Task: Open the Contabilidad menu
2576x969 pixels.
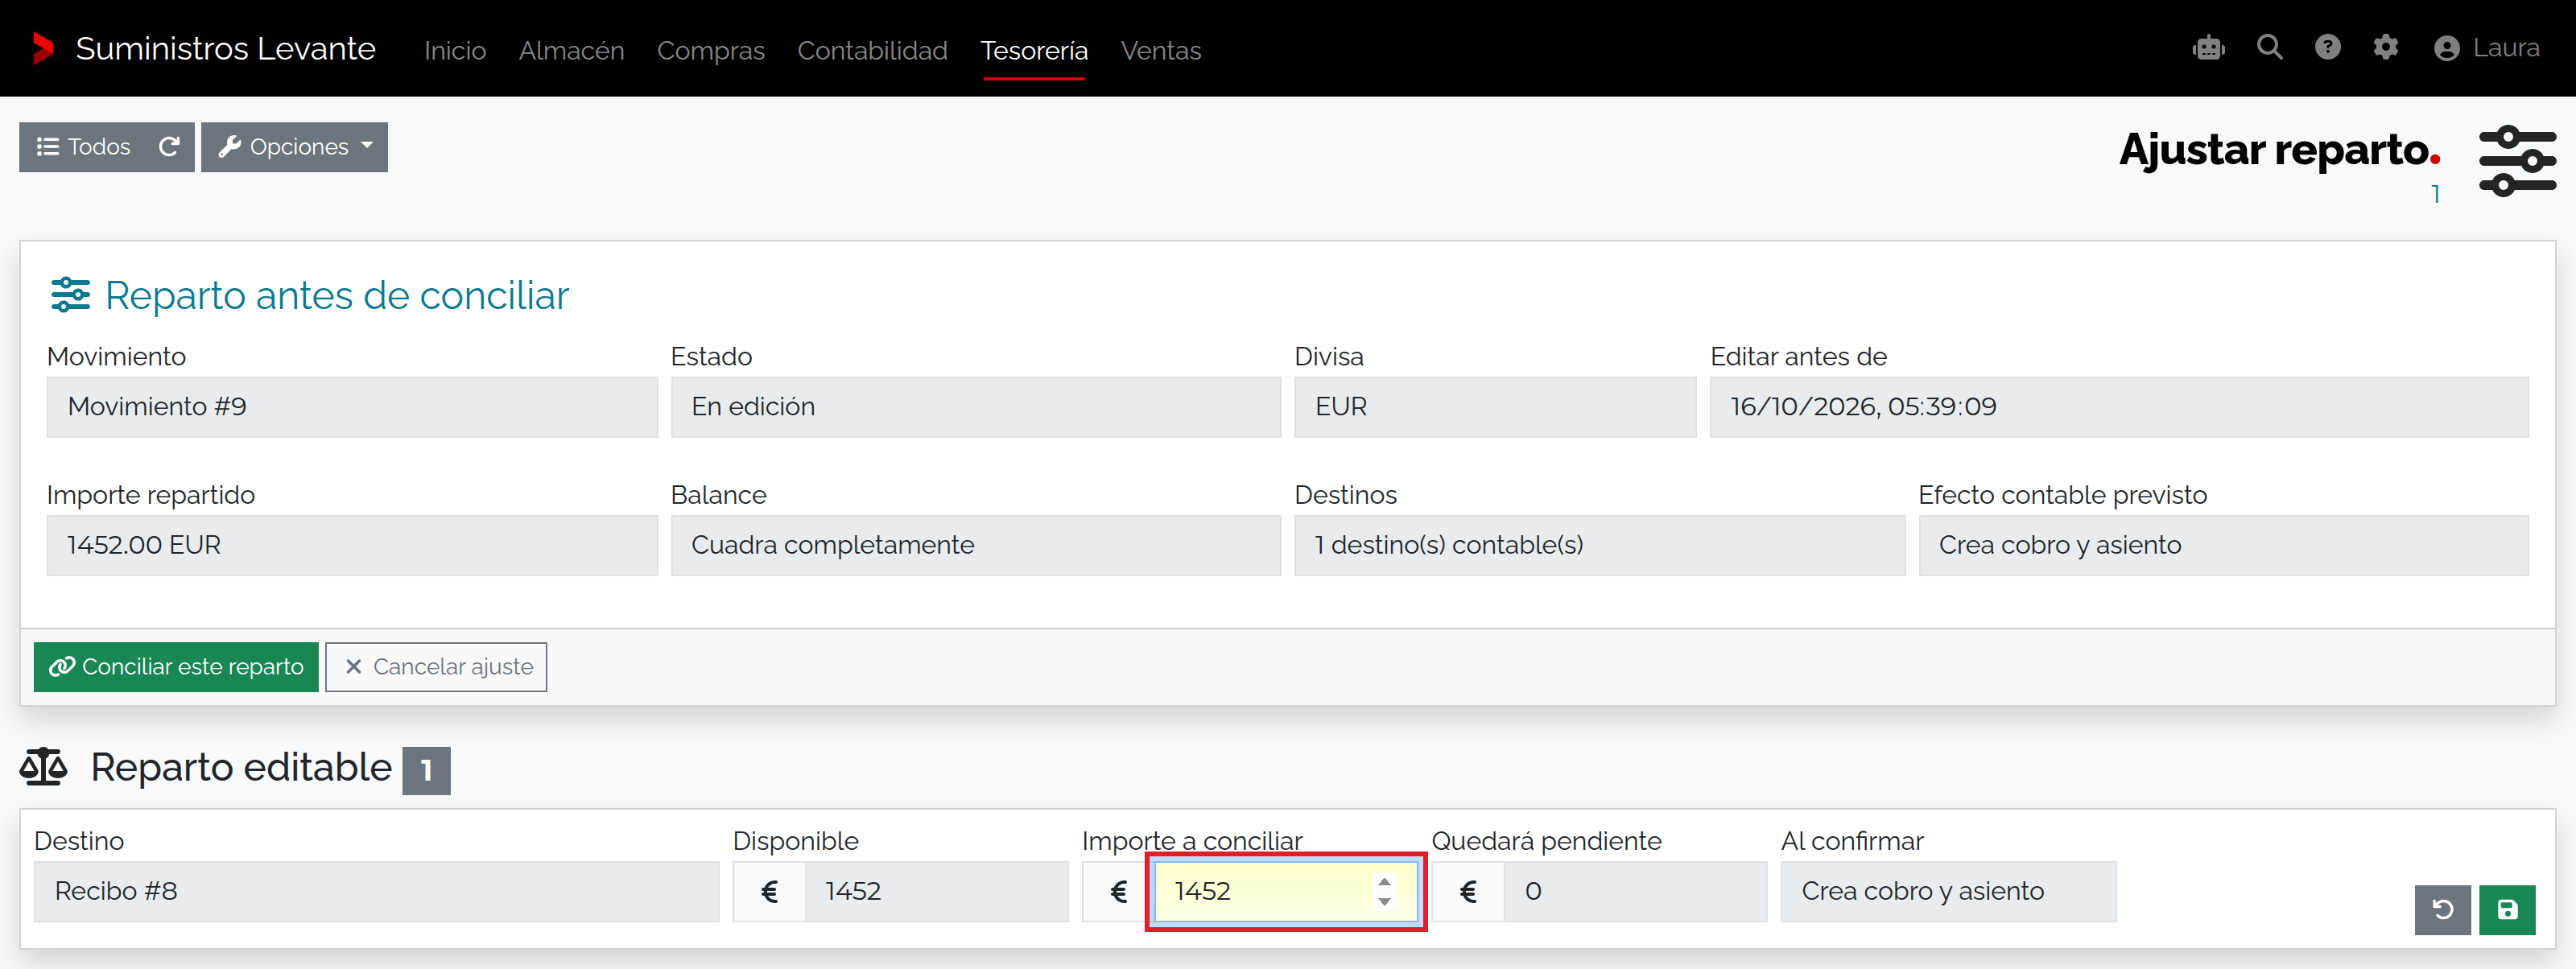Action: (x=872, y=50)
